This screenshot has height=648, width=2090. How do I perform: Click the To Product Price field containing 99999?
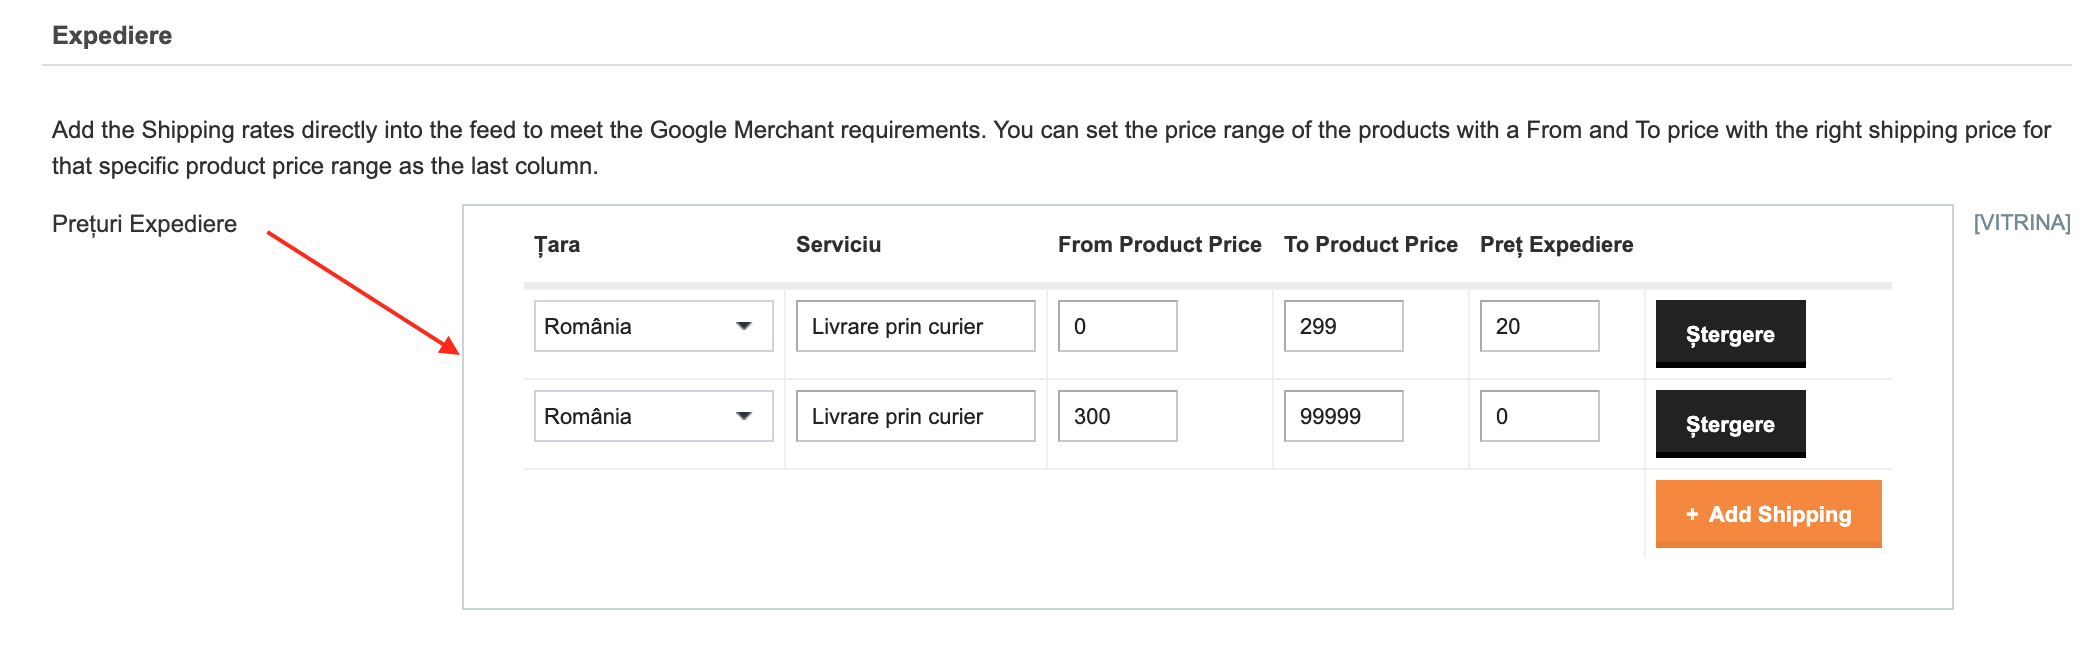pos(1343,416)
